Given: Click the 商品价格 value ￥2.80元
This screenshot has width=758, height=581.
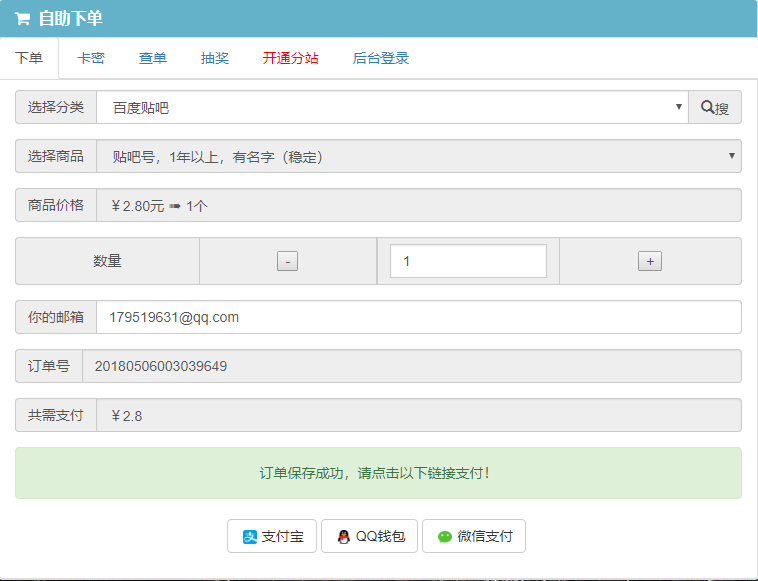Looking at the screenshot, I should pos(138,206).
